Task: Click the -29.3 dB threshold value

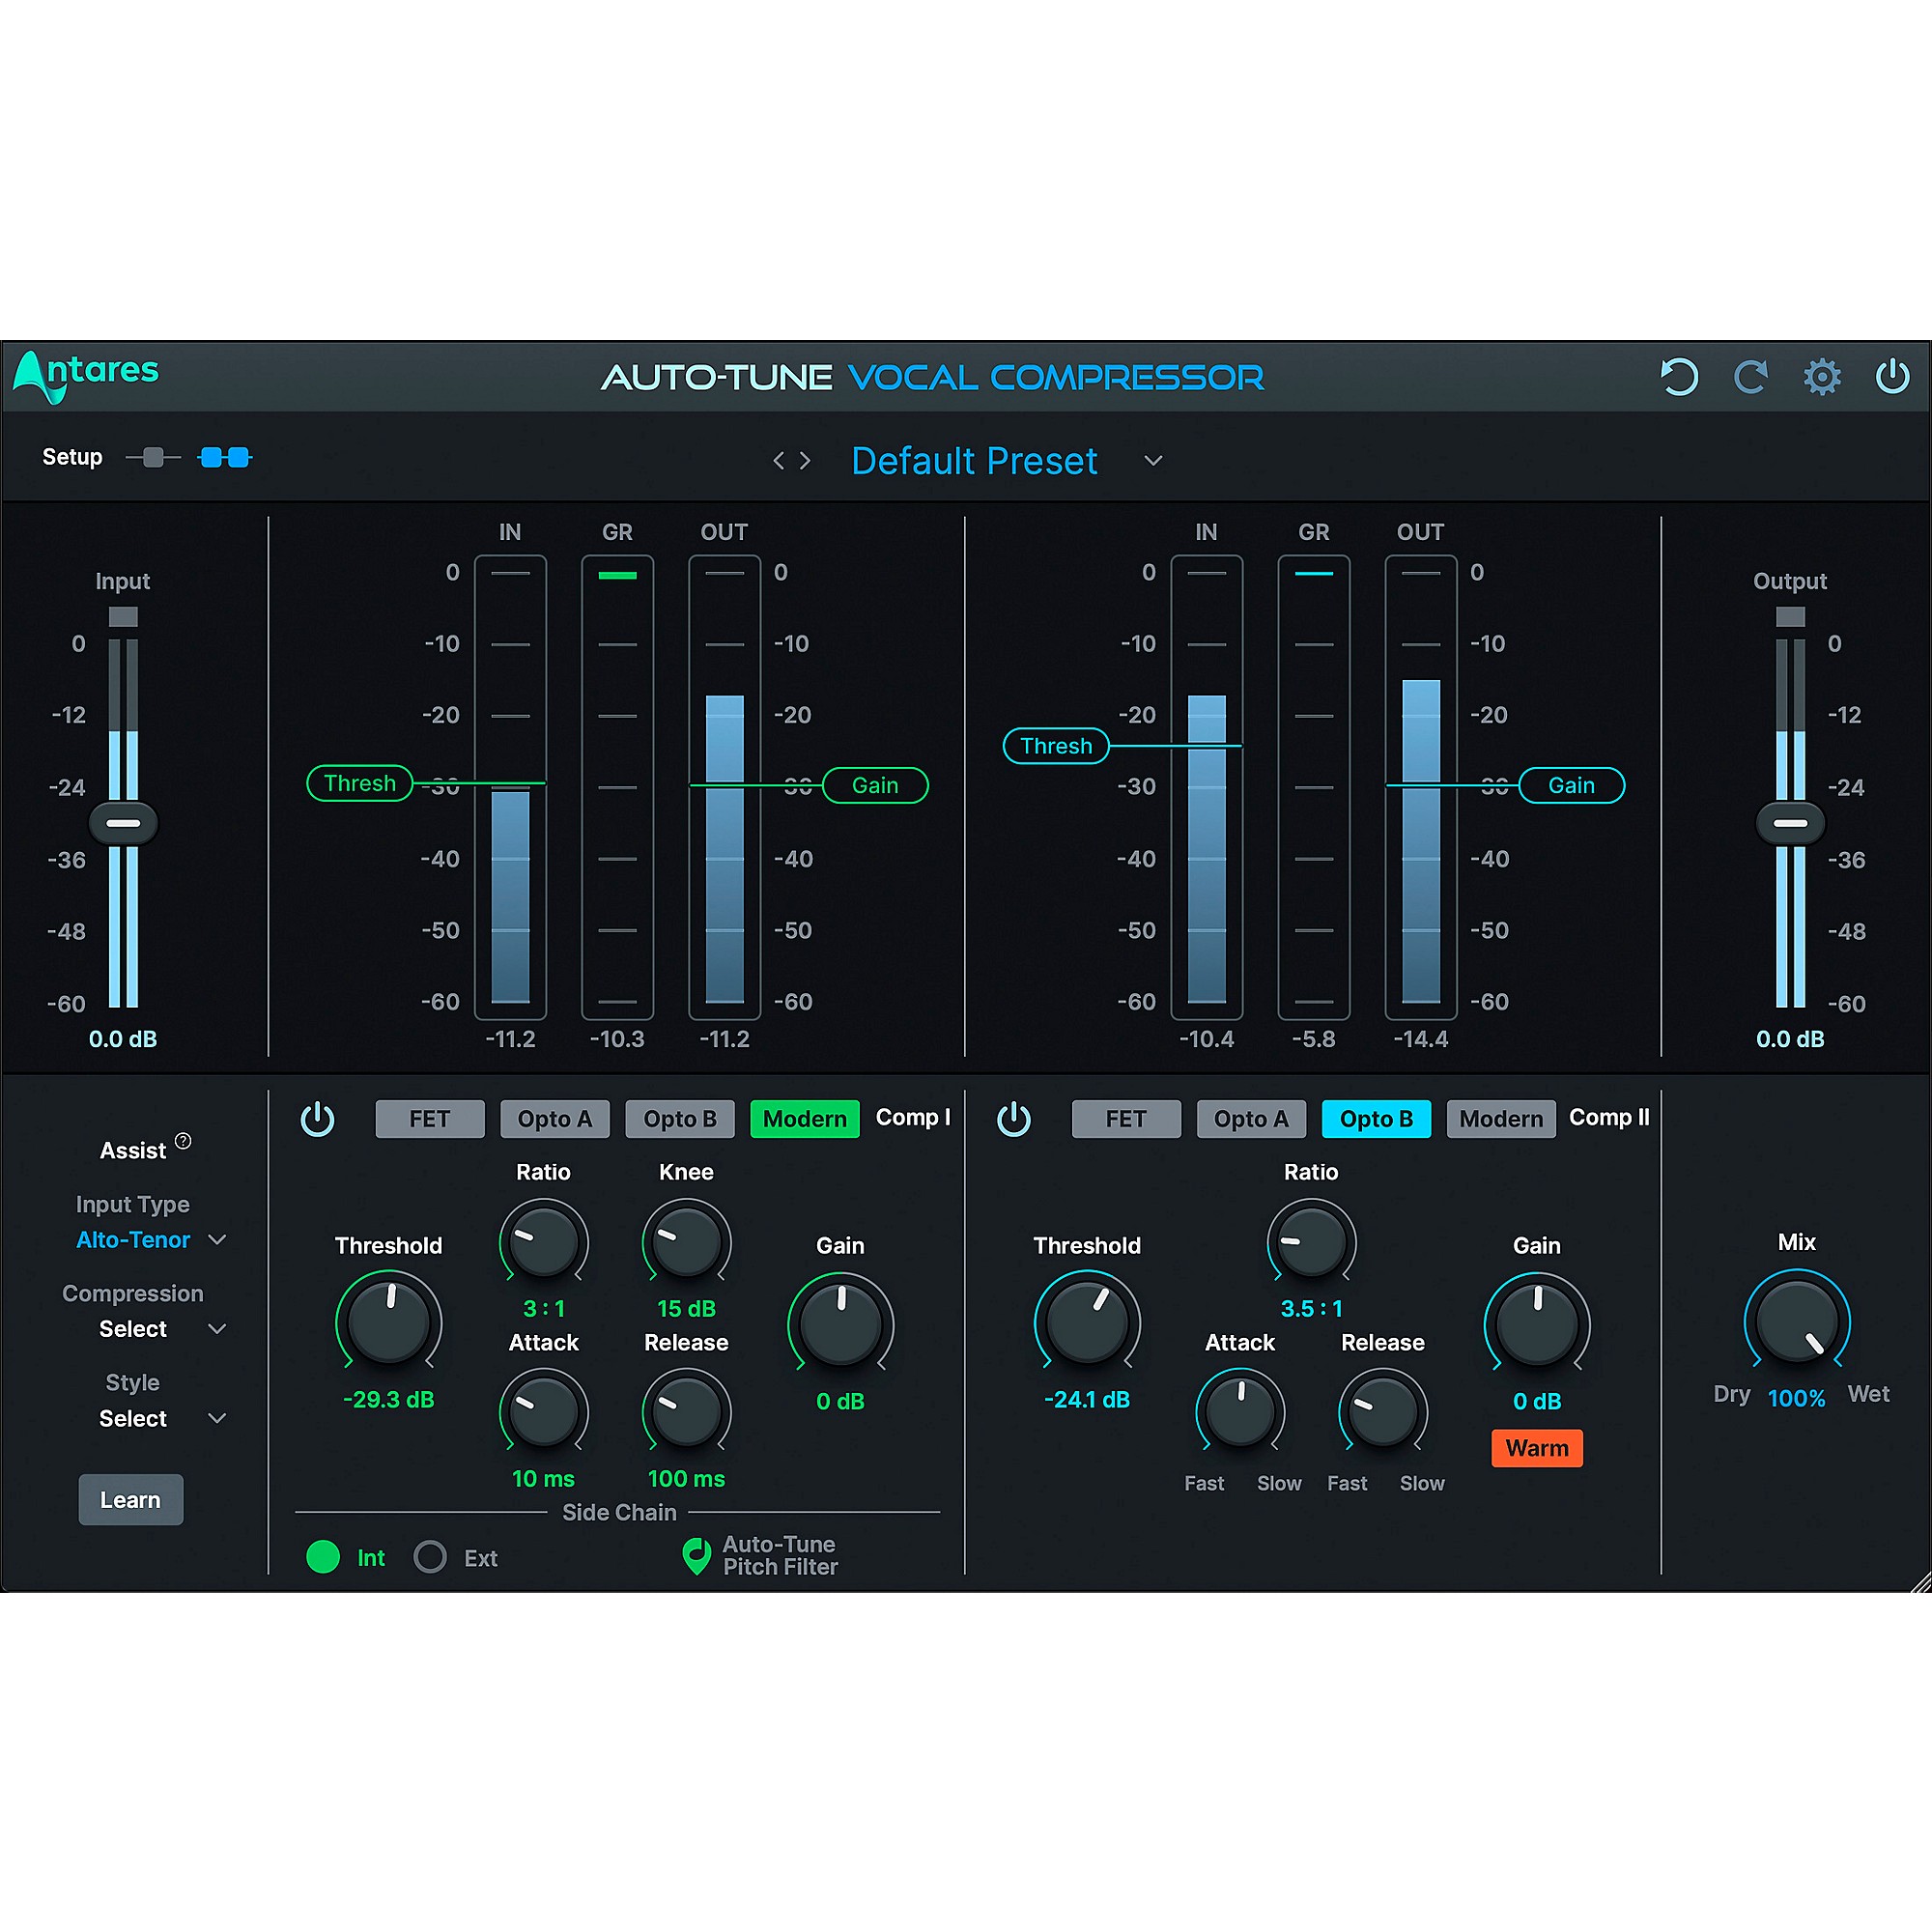Action: [389, 1400]
